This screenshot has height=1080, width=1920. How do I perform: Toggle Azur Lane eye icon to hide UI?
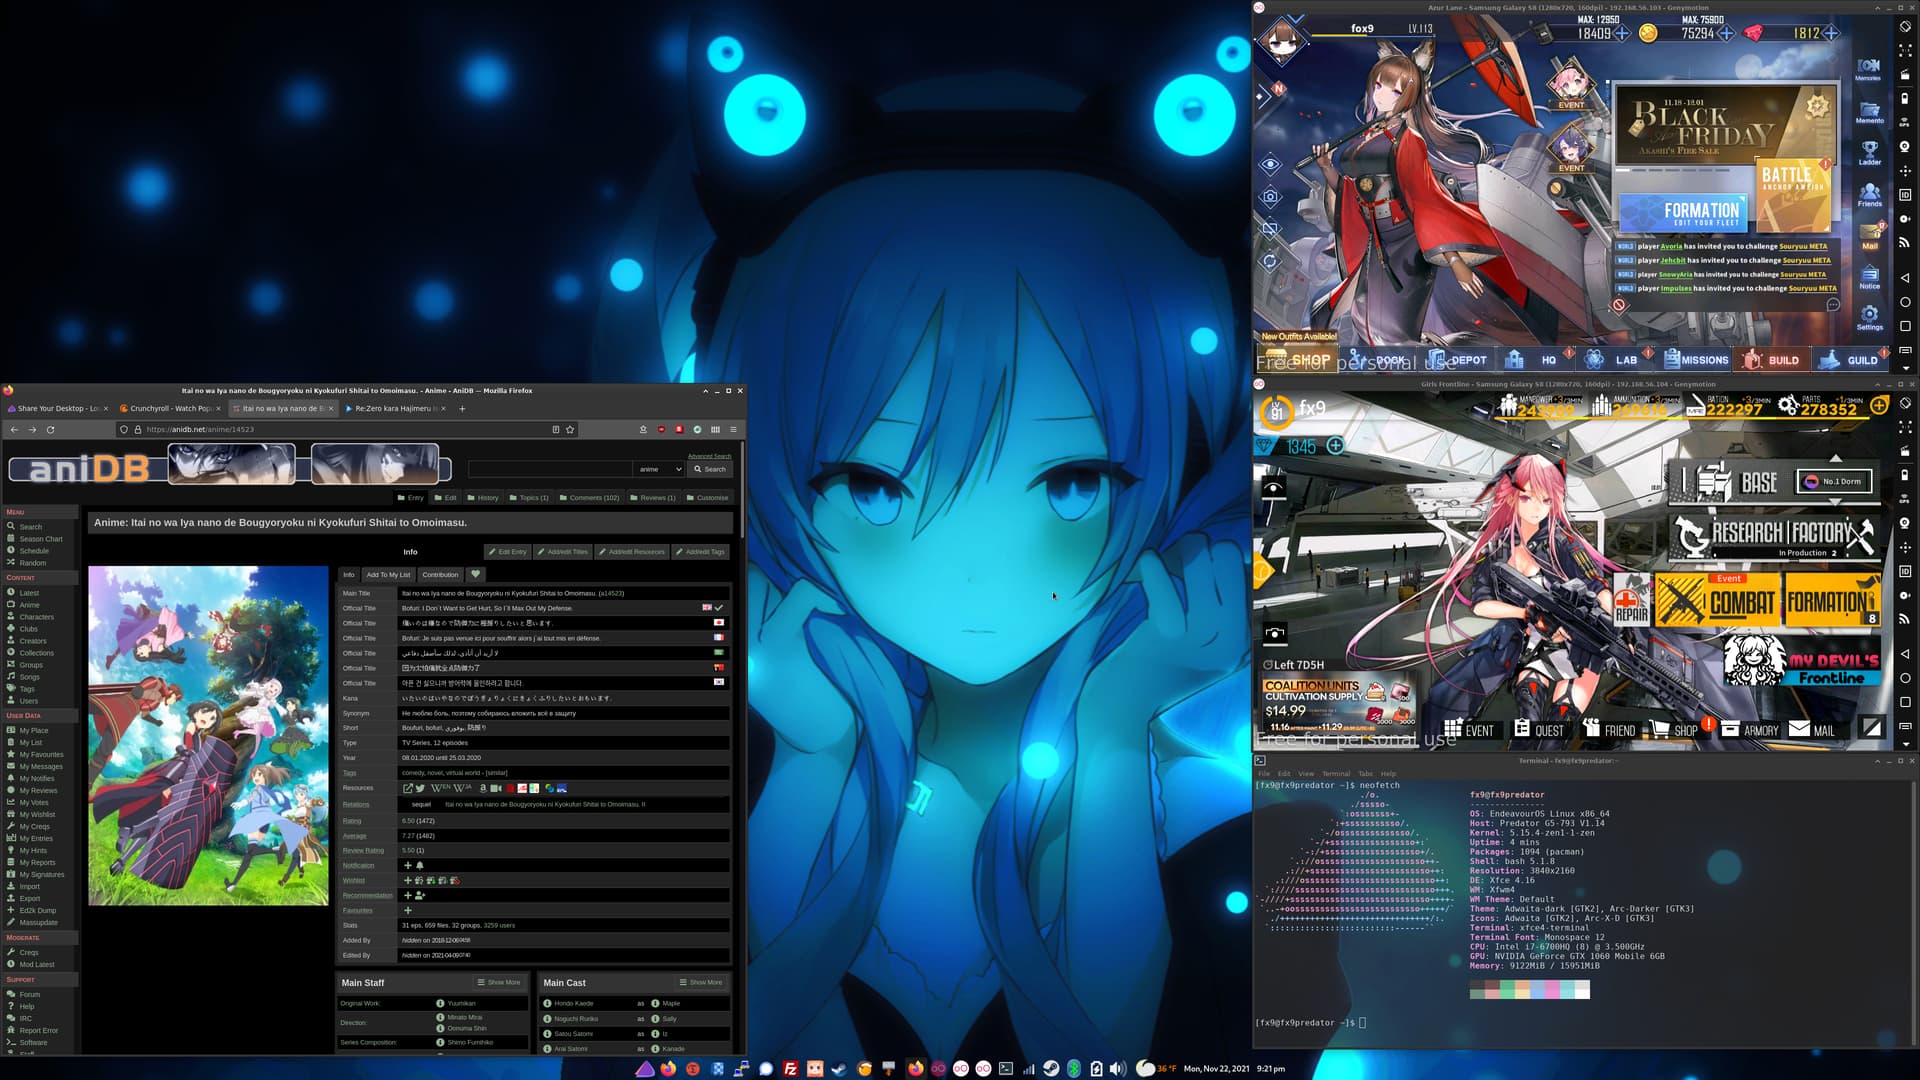pos(1270,164)
